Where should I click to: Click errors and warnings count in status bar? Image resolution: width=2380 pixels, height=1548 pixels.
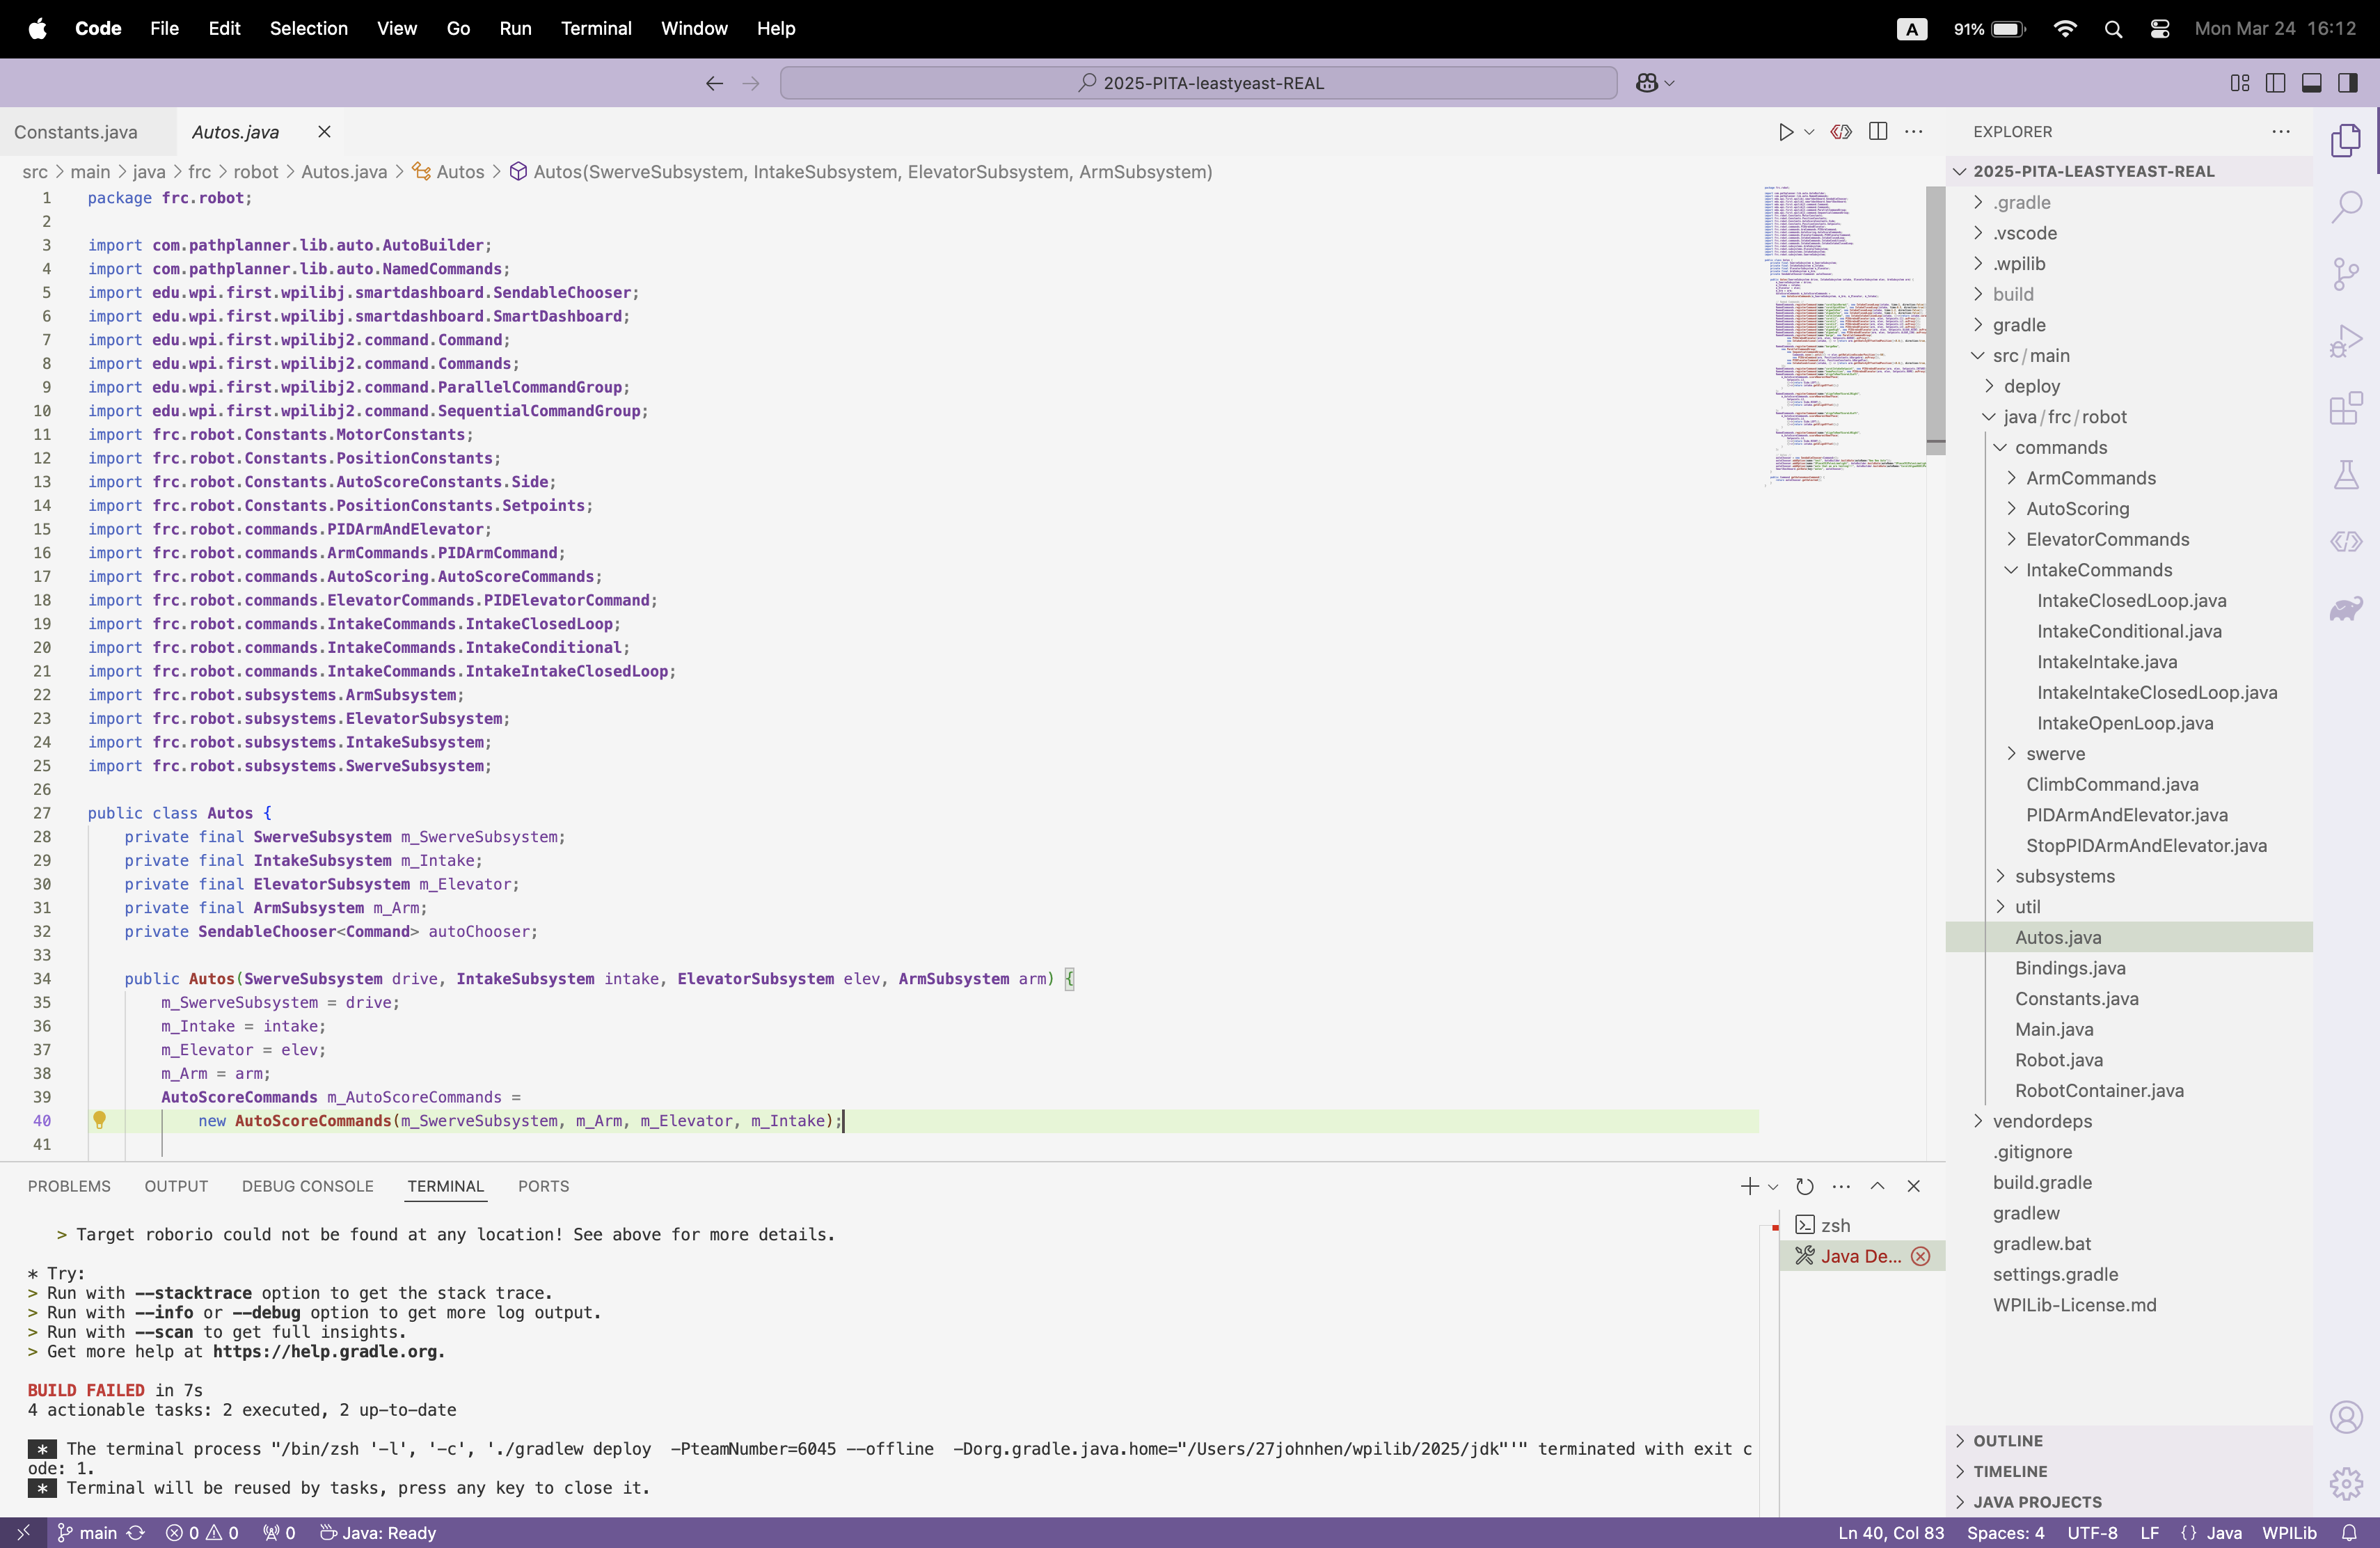tap(202, 1533)
